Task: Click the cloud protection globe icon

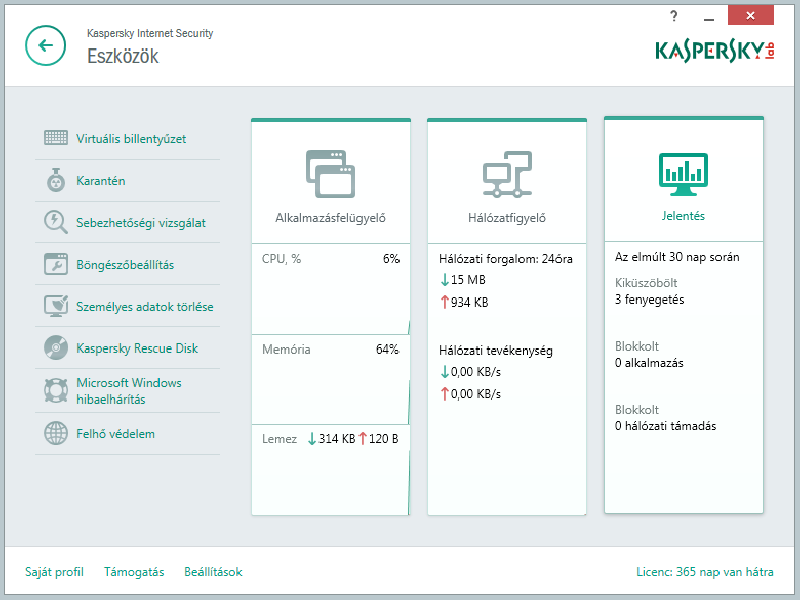Action: point(56,434)
